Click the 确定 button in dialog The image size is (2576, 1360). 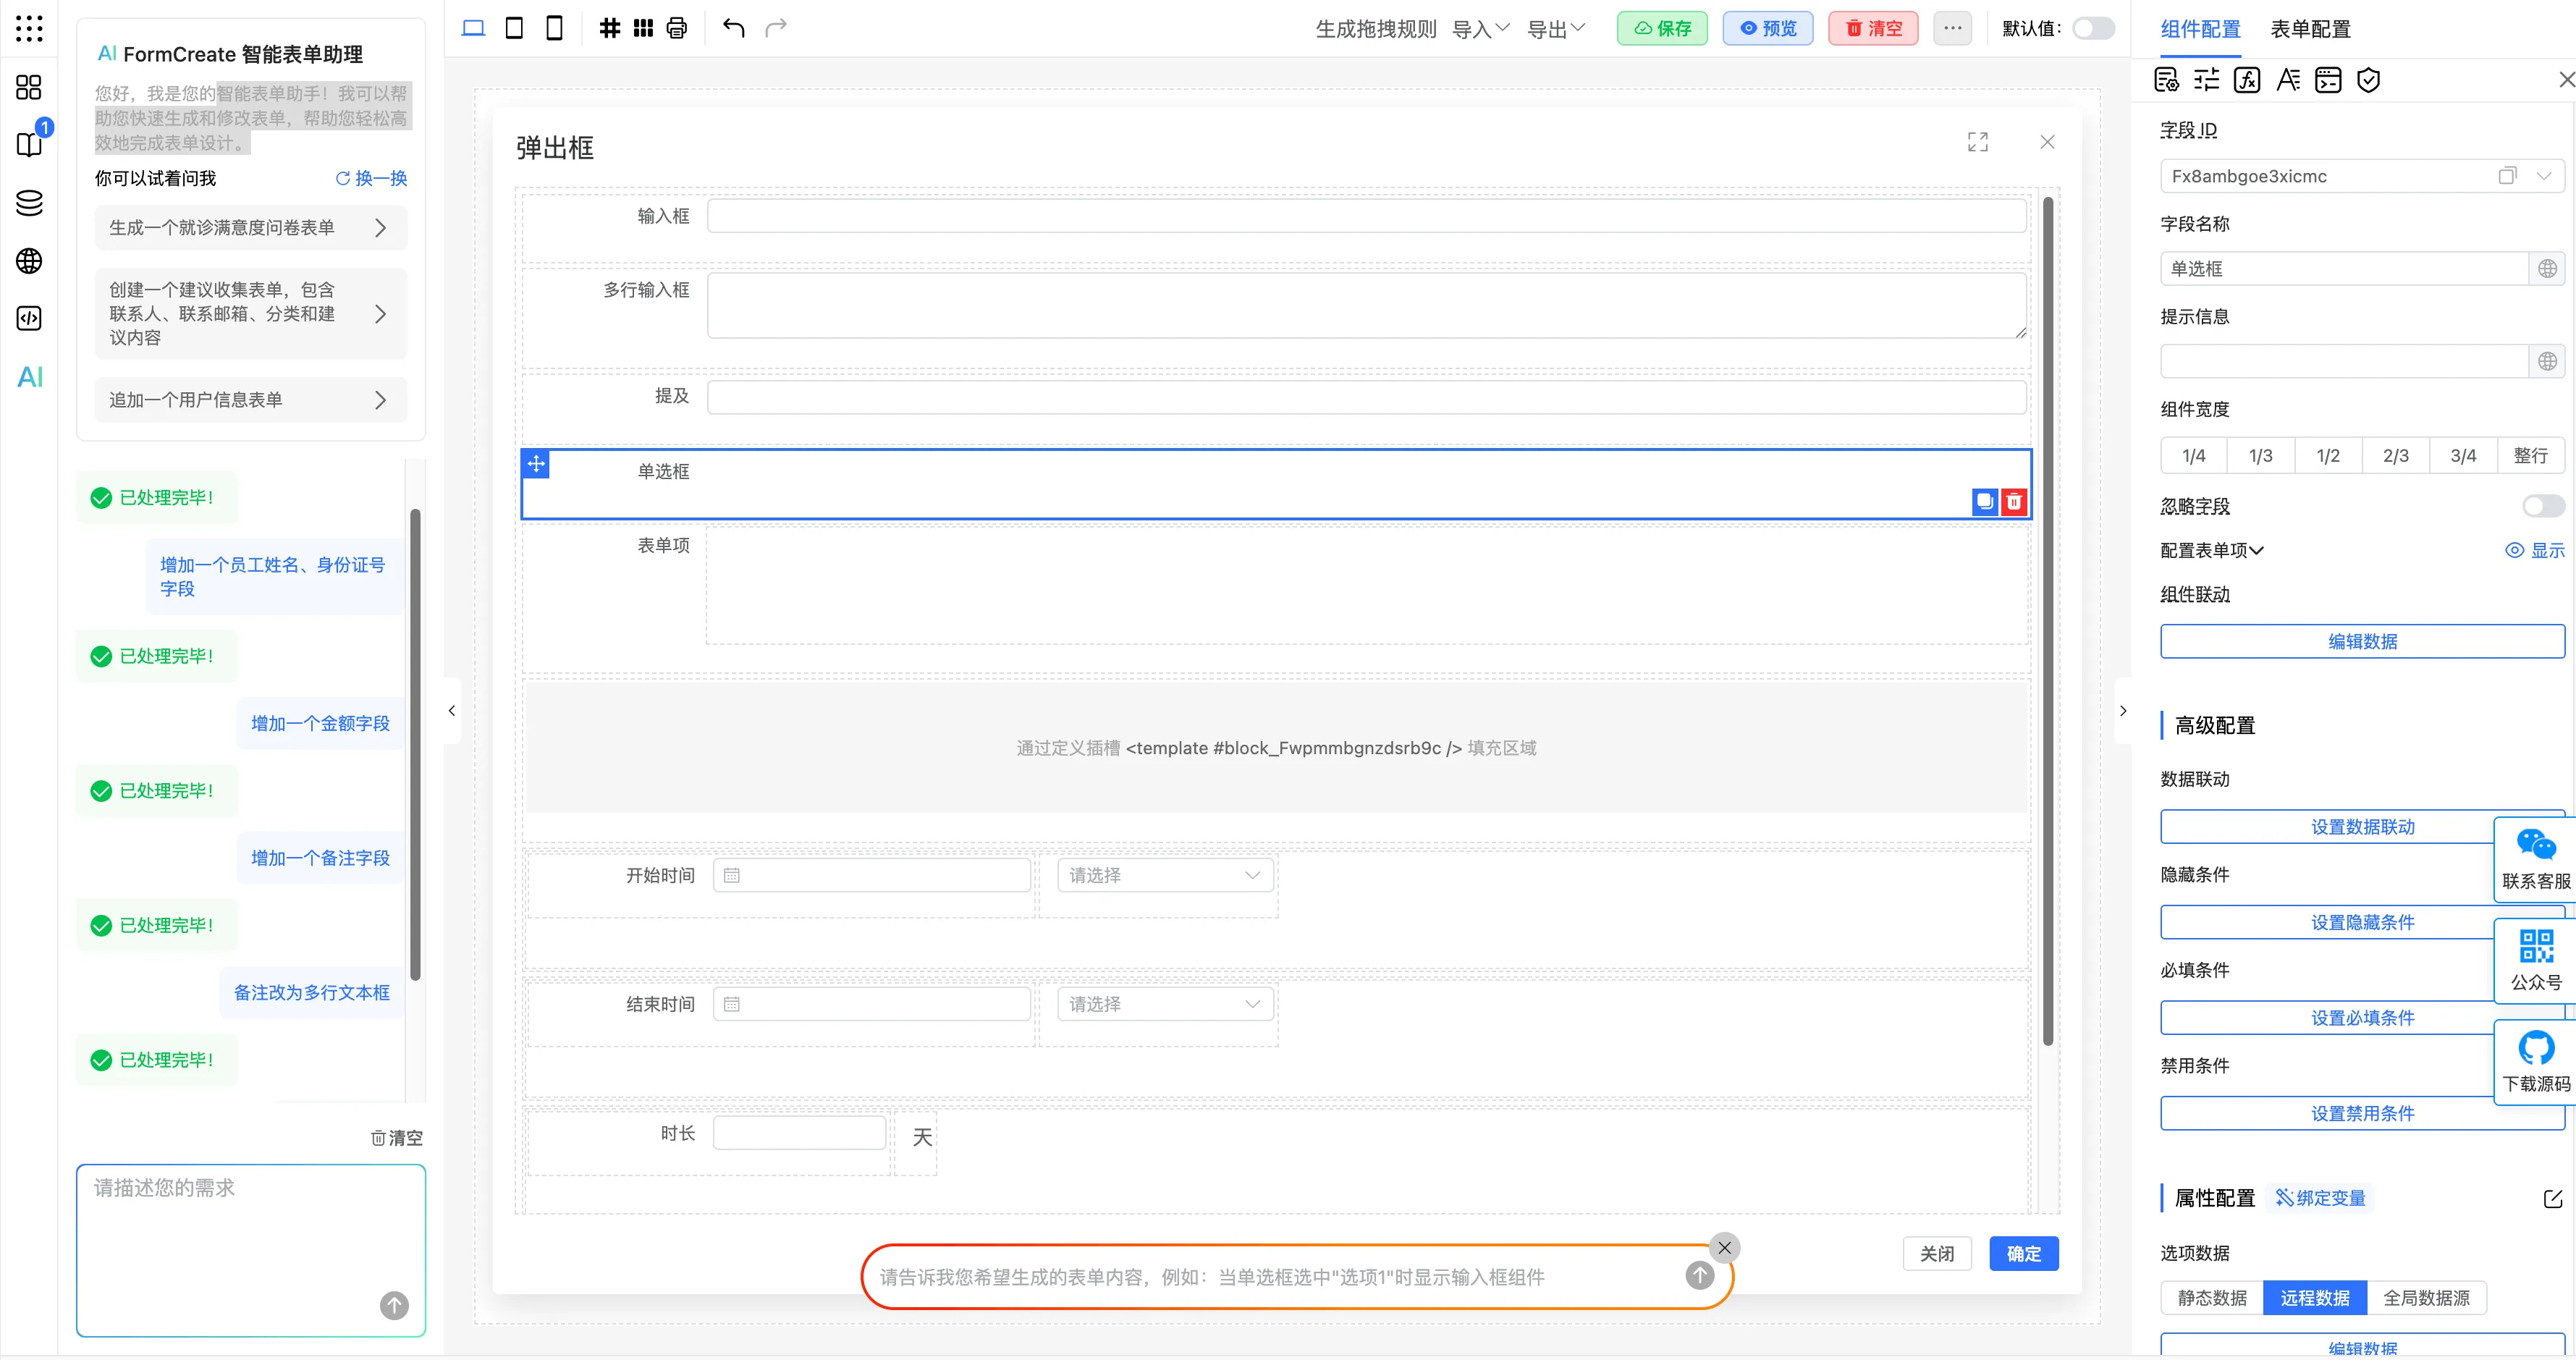[x=2023, y=1253]
